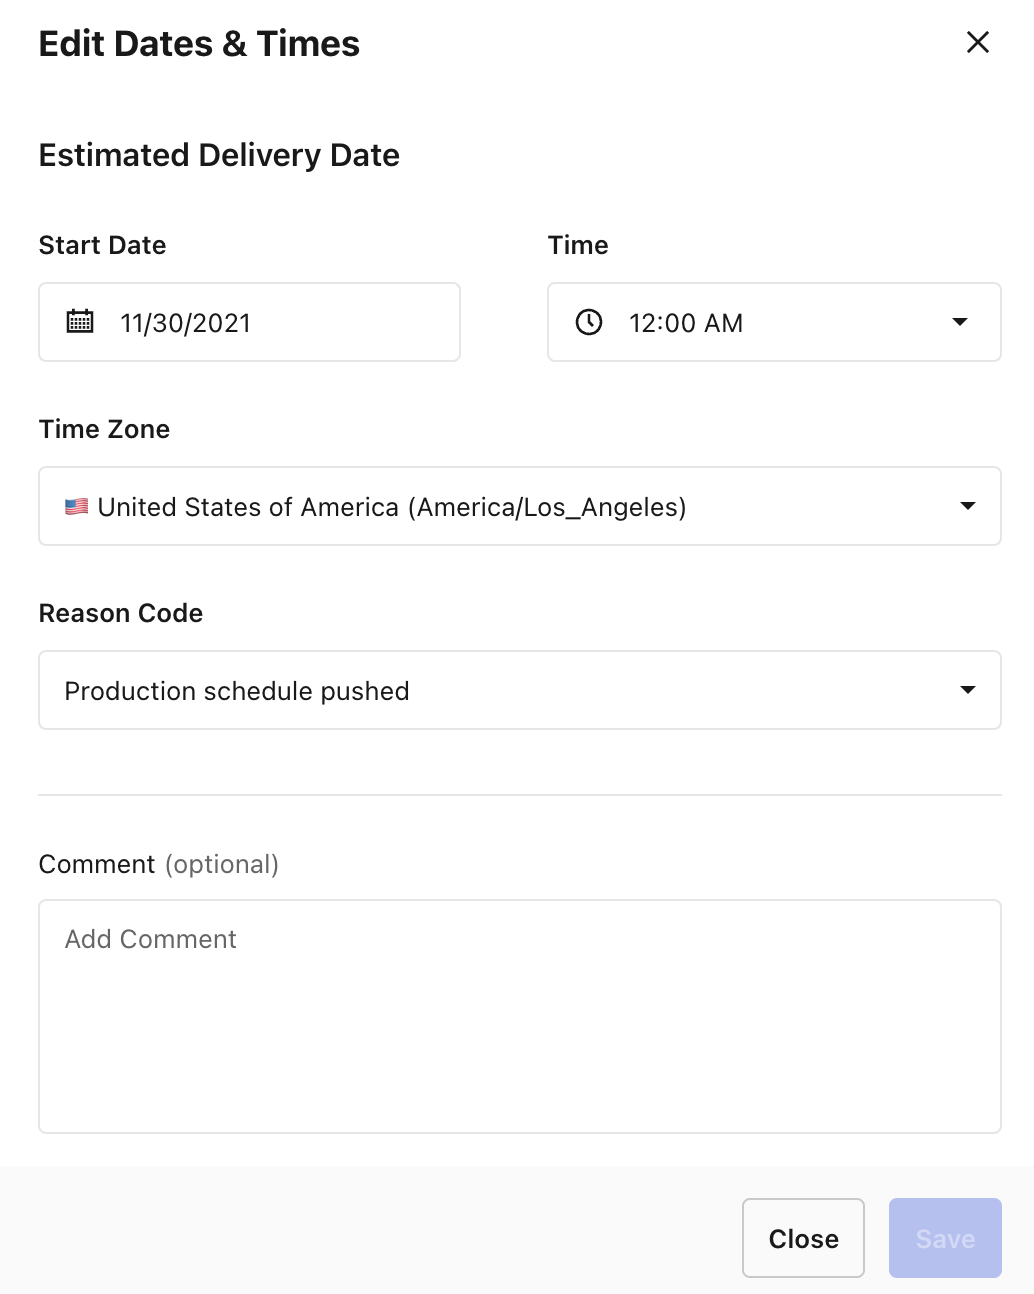Expand the Reason Code dropdown arrow
Image resolution: width=1034 pixels, height=1294 pixels.
(968, 690)
